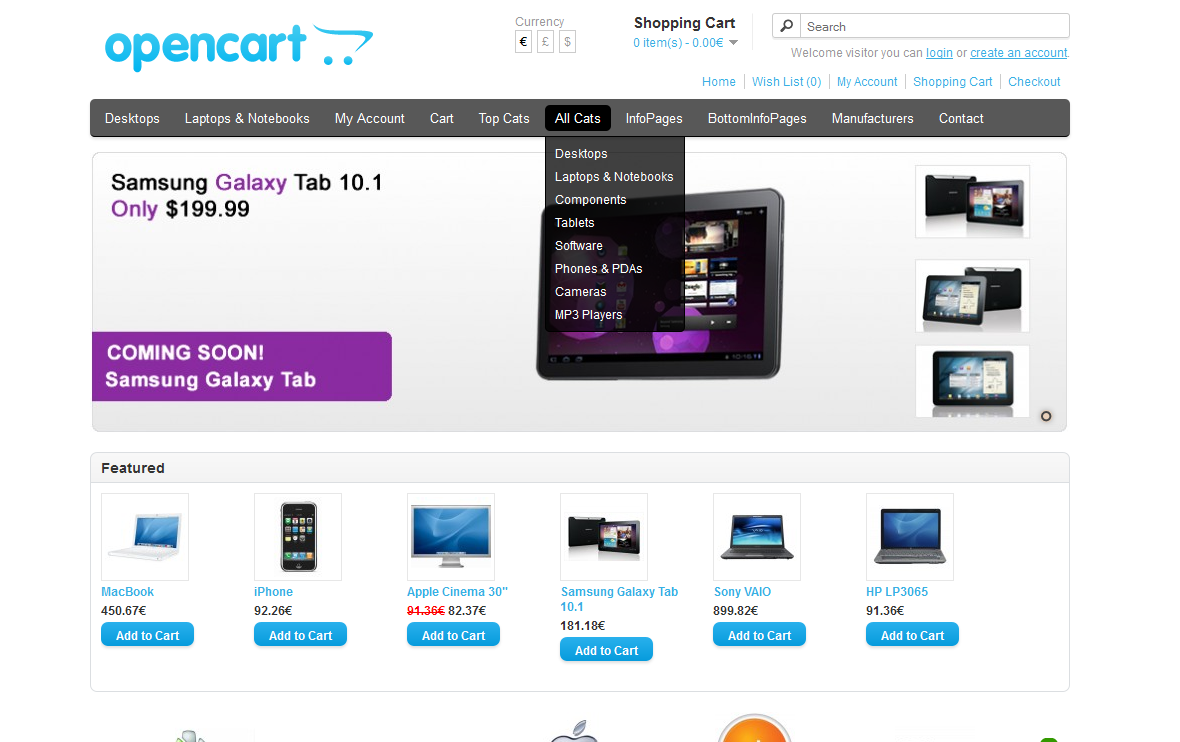Viewport: 1180px width, 742px height.
Task: Choose Cameras in the dropdown
Action: (x=580, y=292)
